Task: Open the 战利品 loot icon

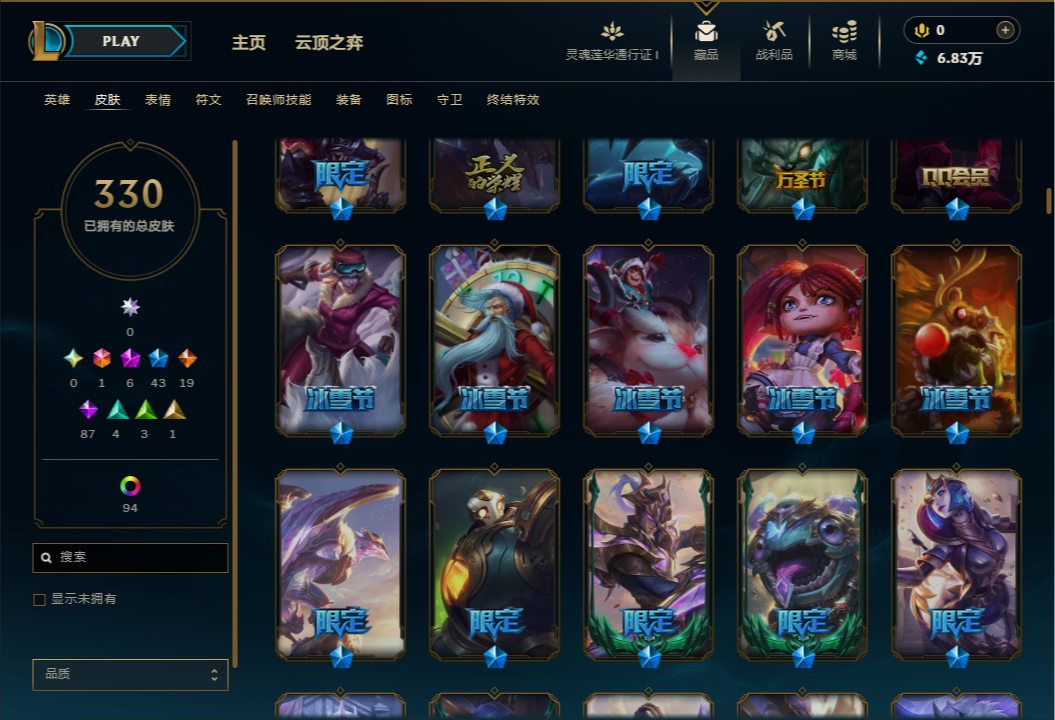Action: tap(774, 32)
